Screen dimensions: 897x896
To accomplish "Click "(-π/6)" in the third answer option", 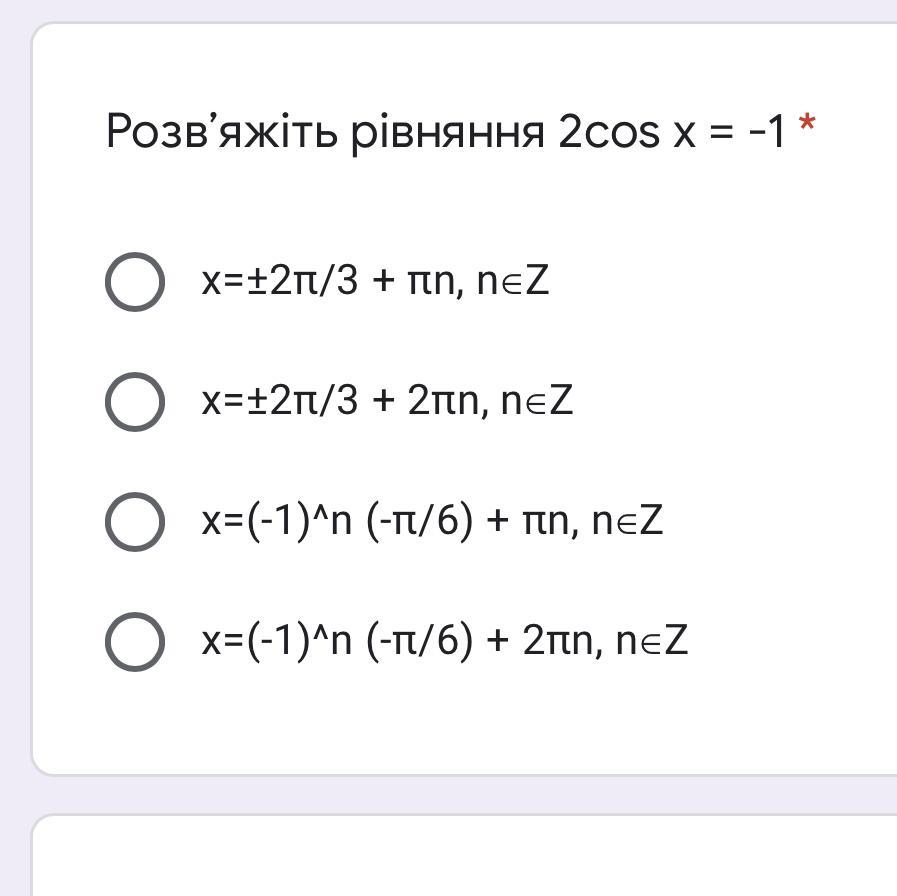I will 419,521.
